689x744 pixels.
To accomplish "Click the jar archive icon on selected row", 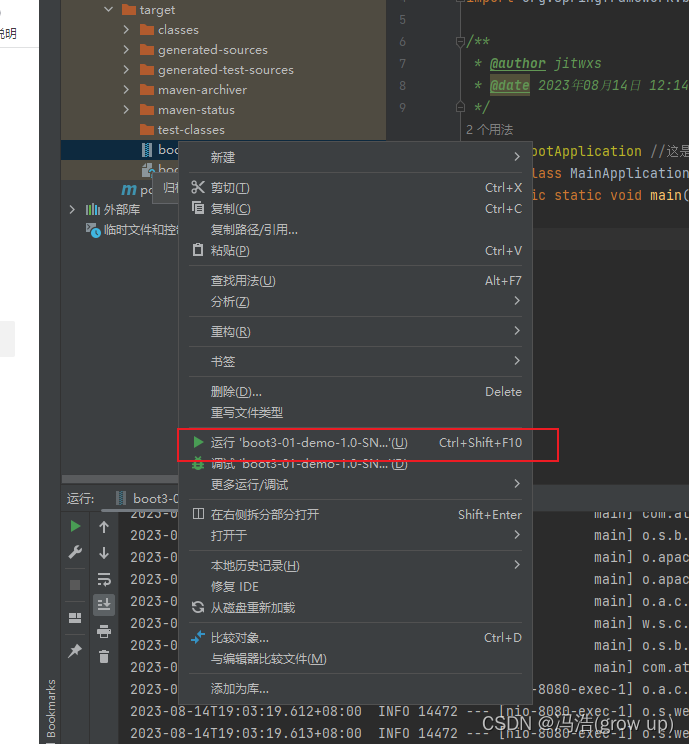I will coord(147,150).
